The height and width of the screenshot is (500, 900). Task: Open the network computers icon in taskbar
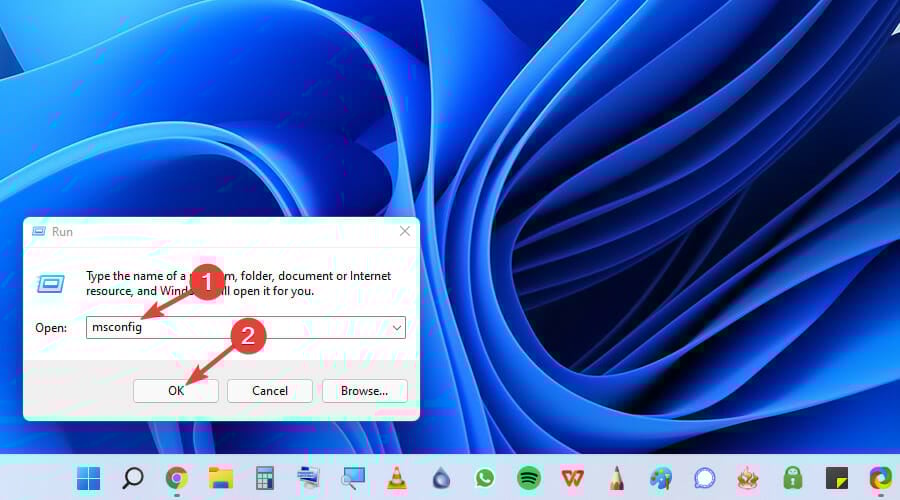[x=309, y=478]
